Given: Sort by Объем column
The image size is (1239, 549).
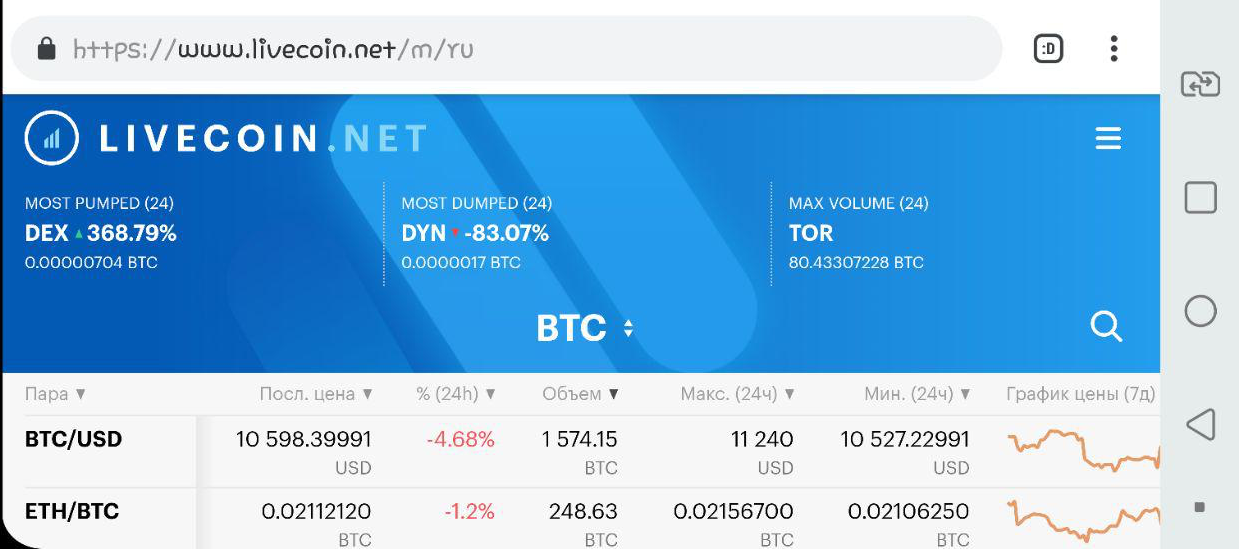Looking at the screenshot, I should pyautogui.click(x=580, y=394).
